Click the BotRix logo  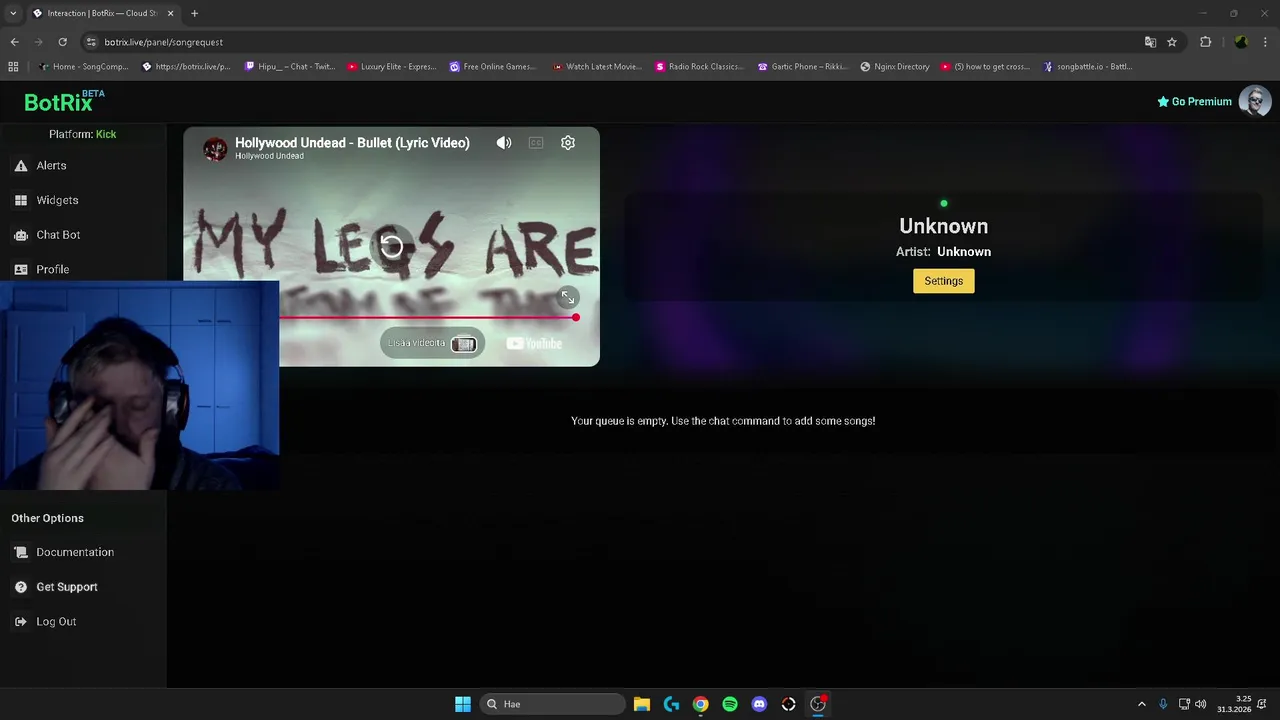tap(64, 101)
